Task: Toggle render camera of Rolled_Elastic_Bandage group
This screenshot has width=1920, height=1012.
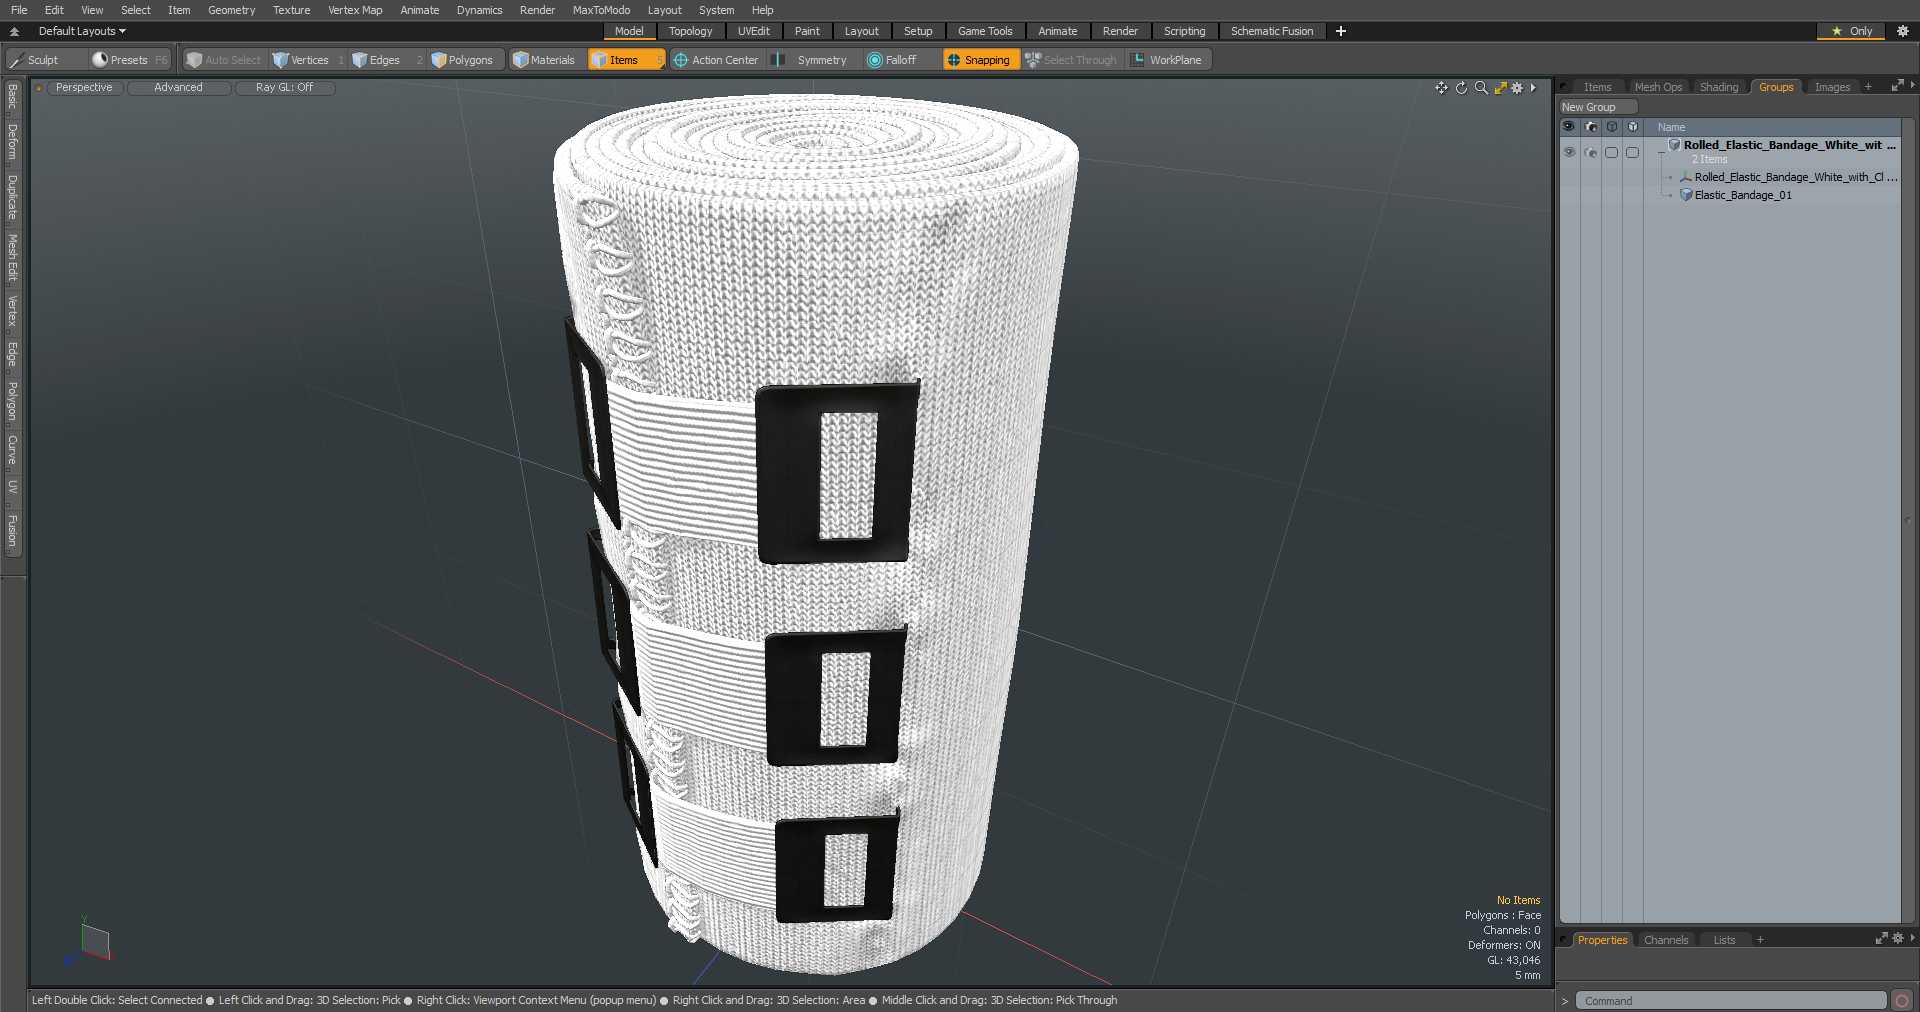Action: coord(1591,152)
